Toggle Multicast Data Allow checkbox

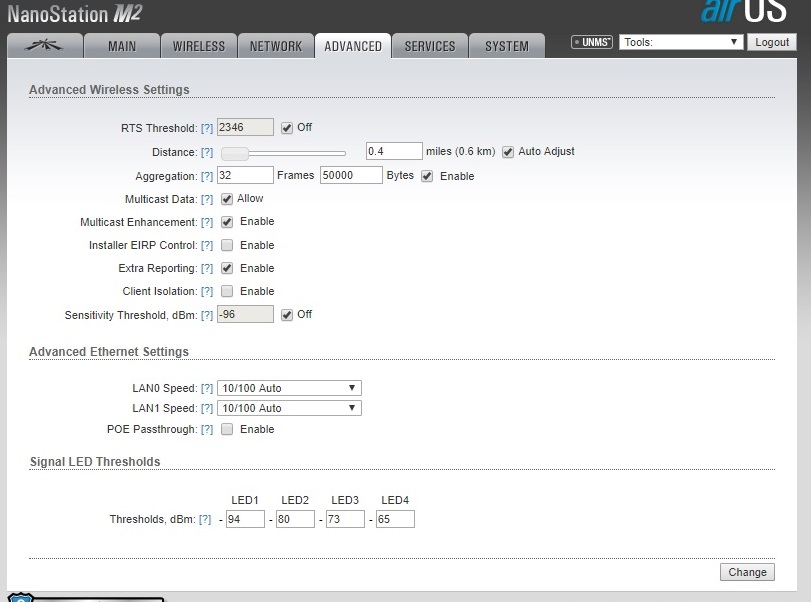227,199
